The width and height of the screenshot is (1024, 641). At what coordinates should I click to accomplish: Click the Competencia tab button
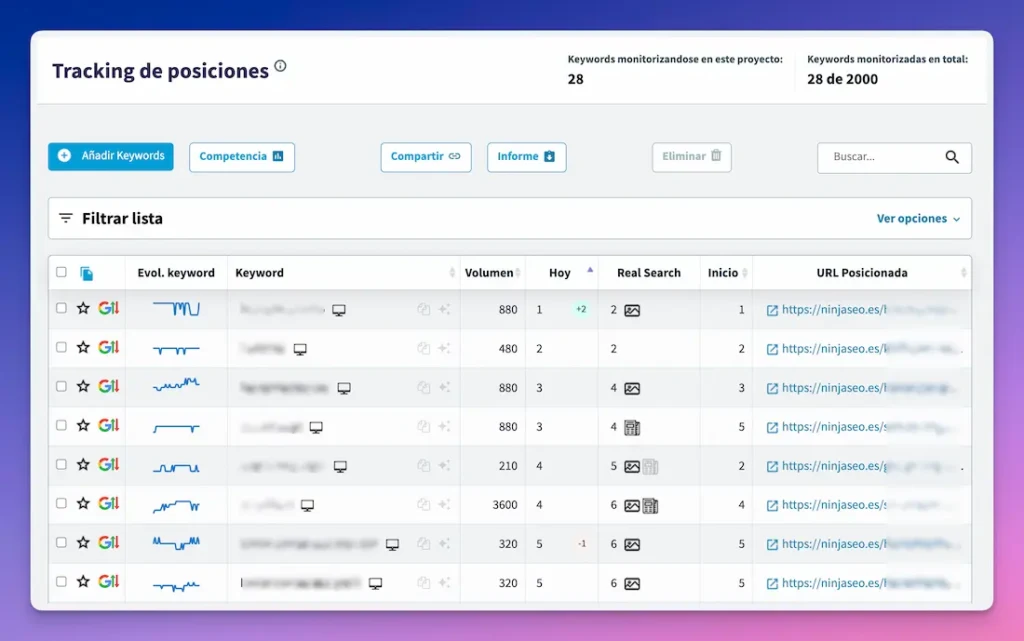coord(241,157)
